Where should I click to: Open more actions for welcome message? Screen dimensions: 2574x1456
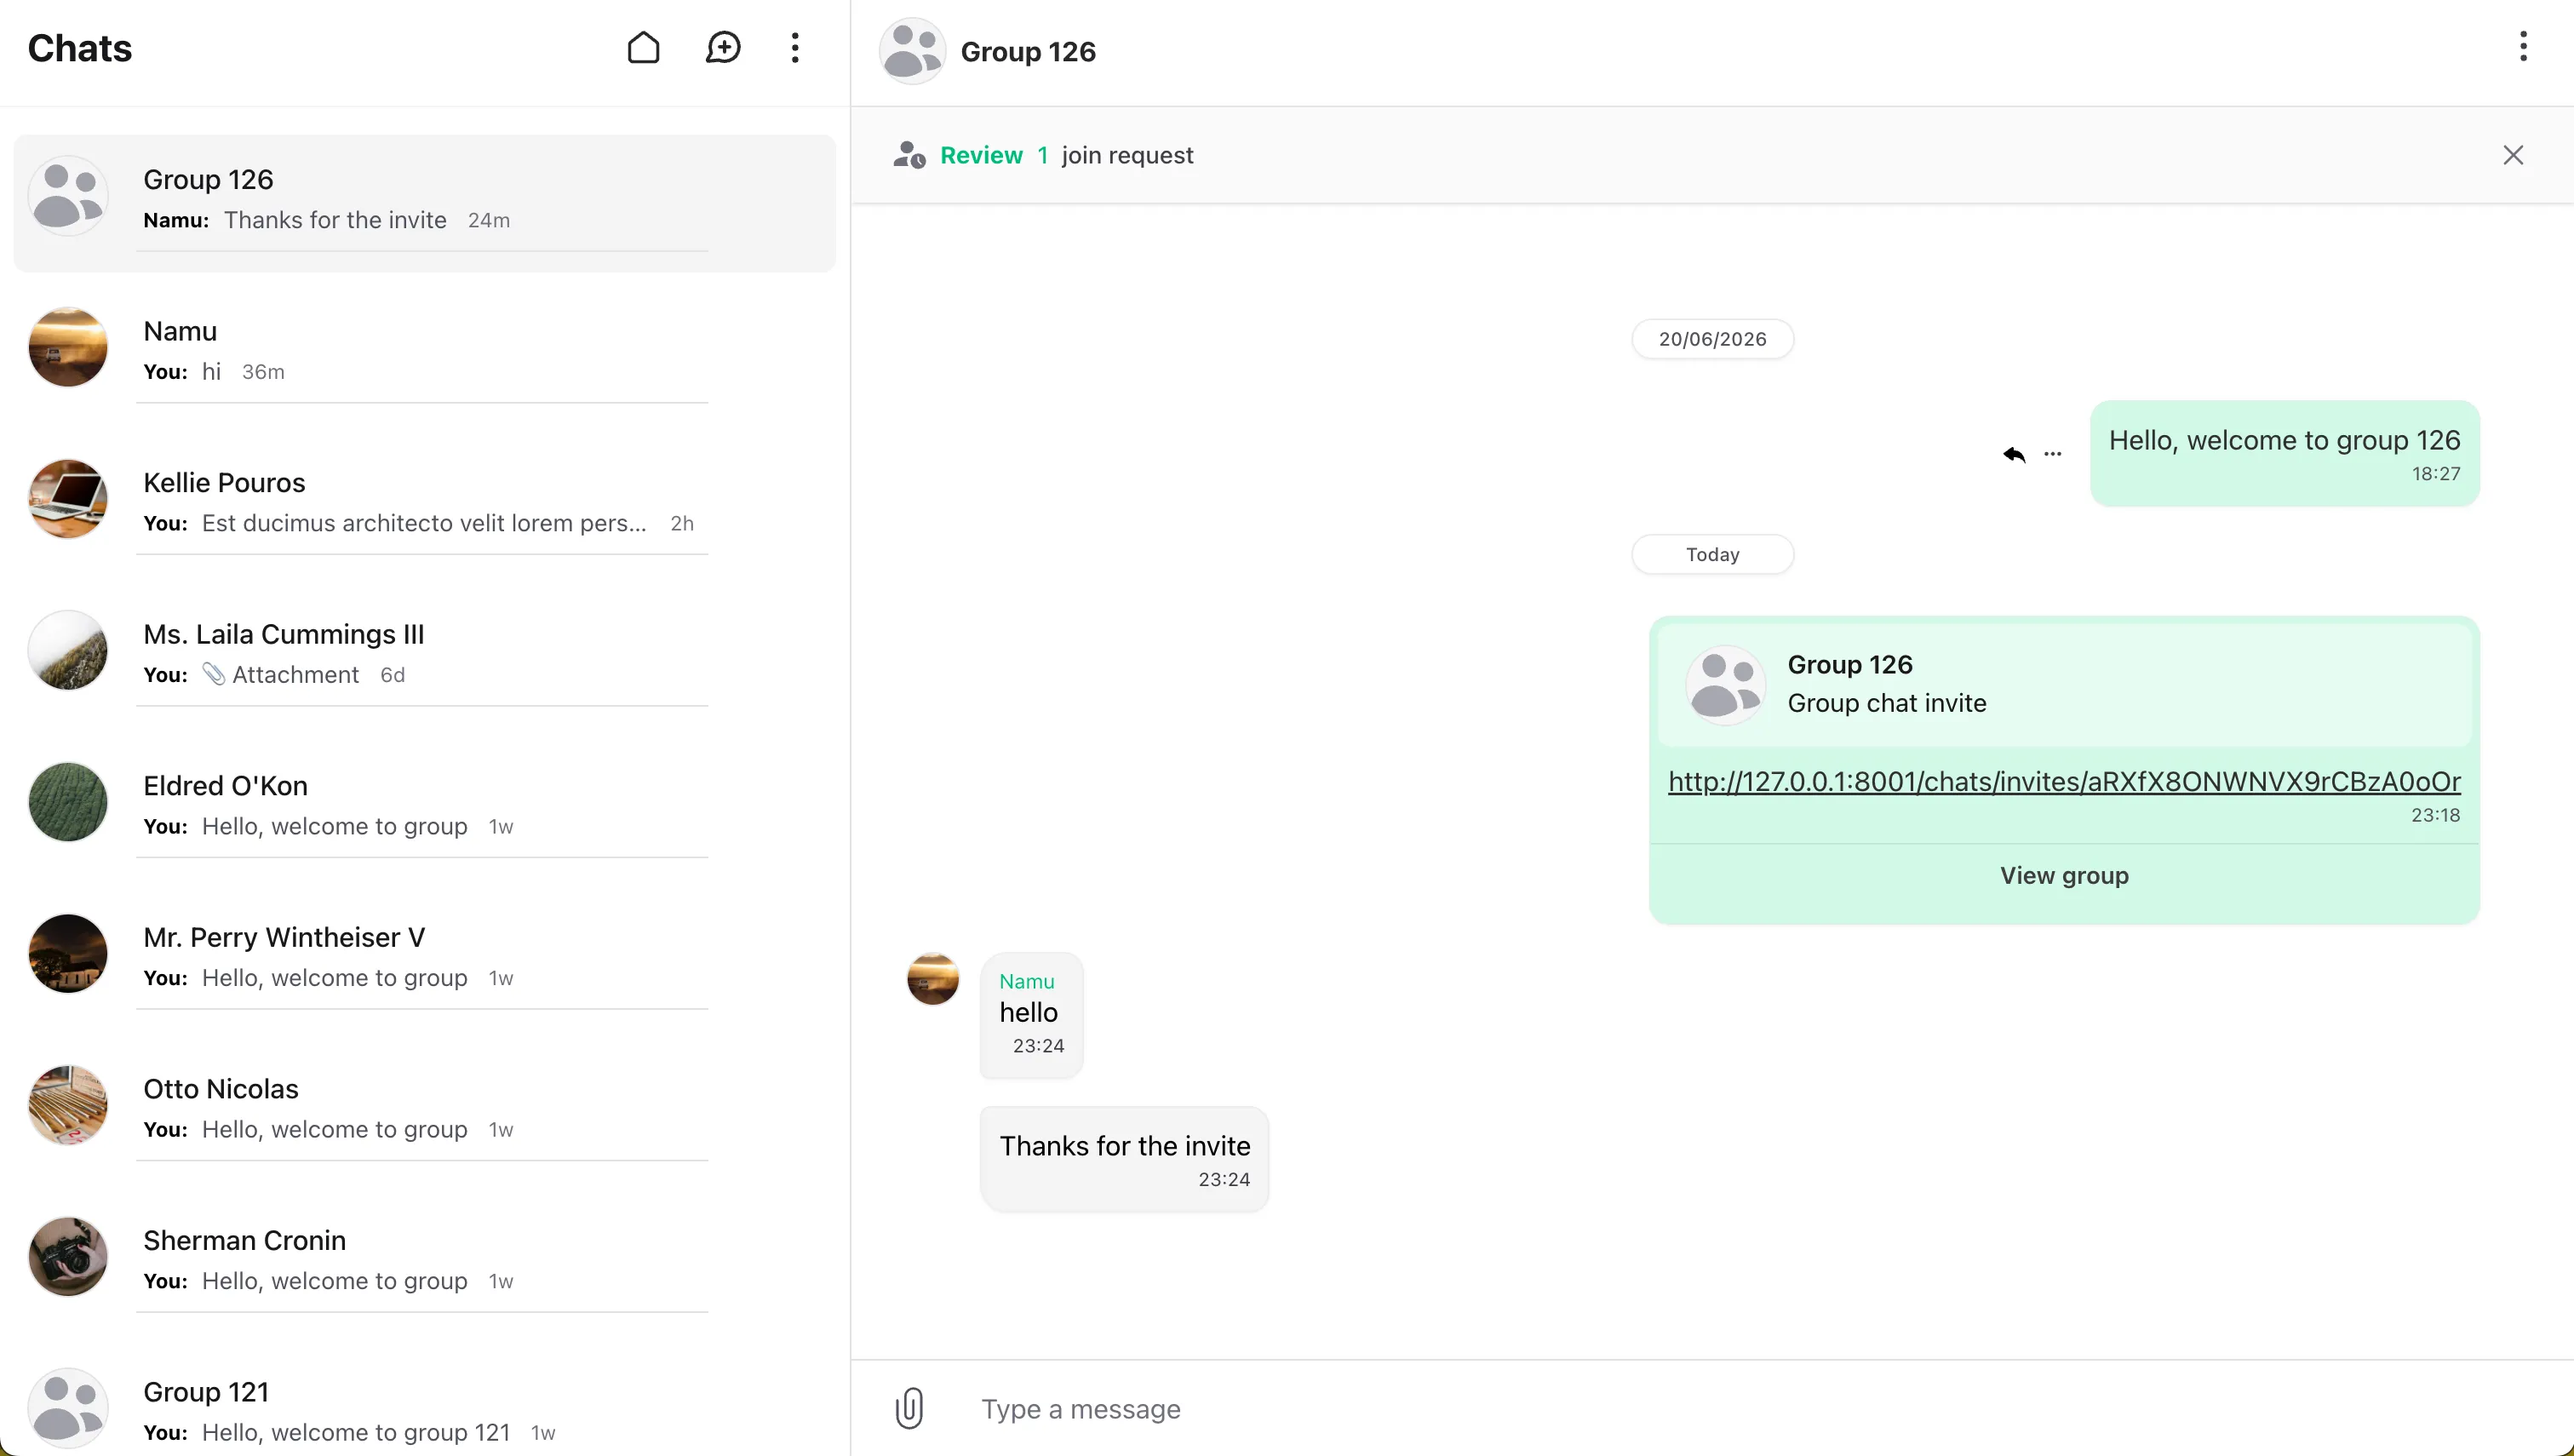pos(2053,454)
